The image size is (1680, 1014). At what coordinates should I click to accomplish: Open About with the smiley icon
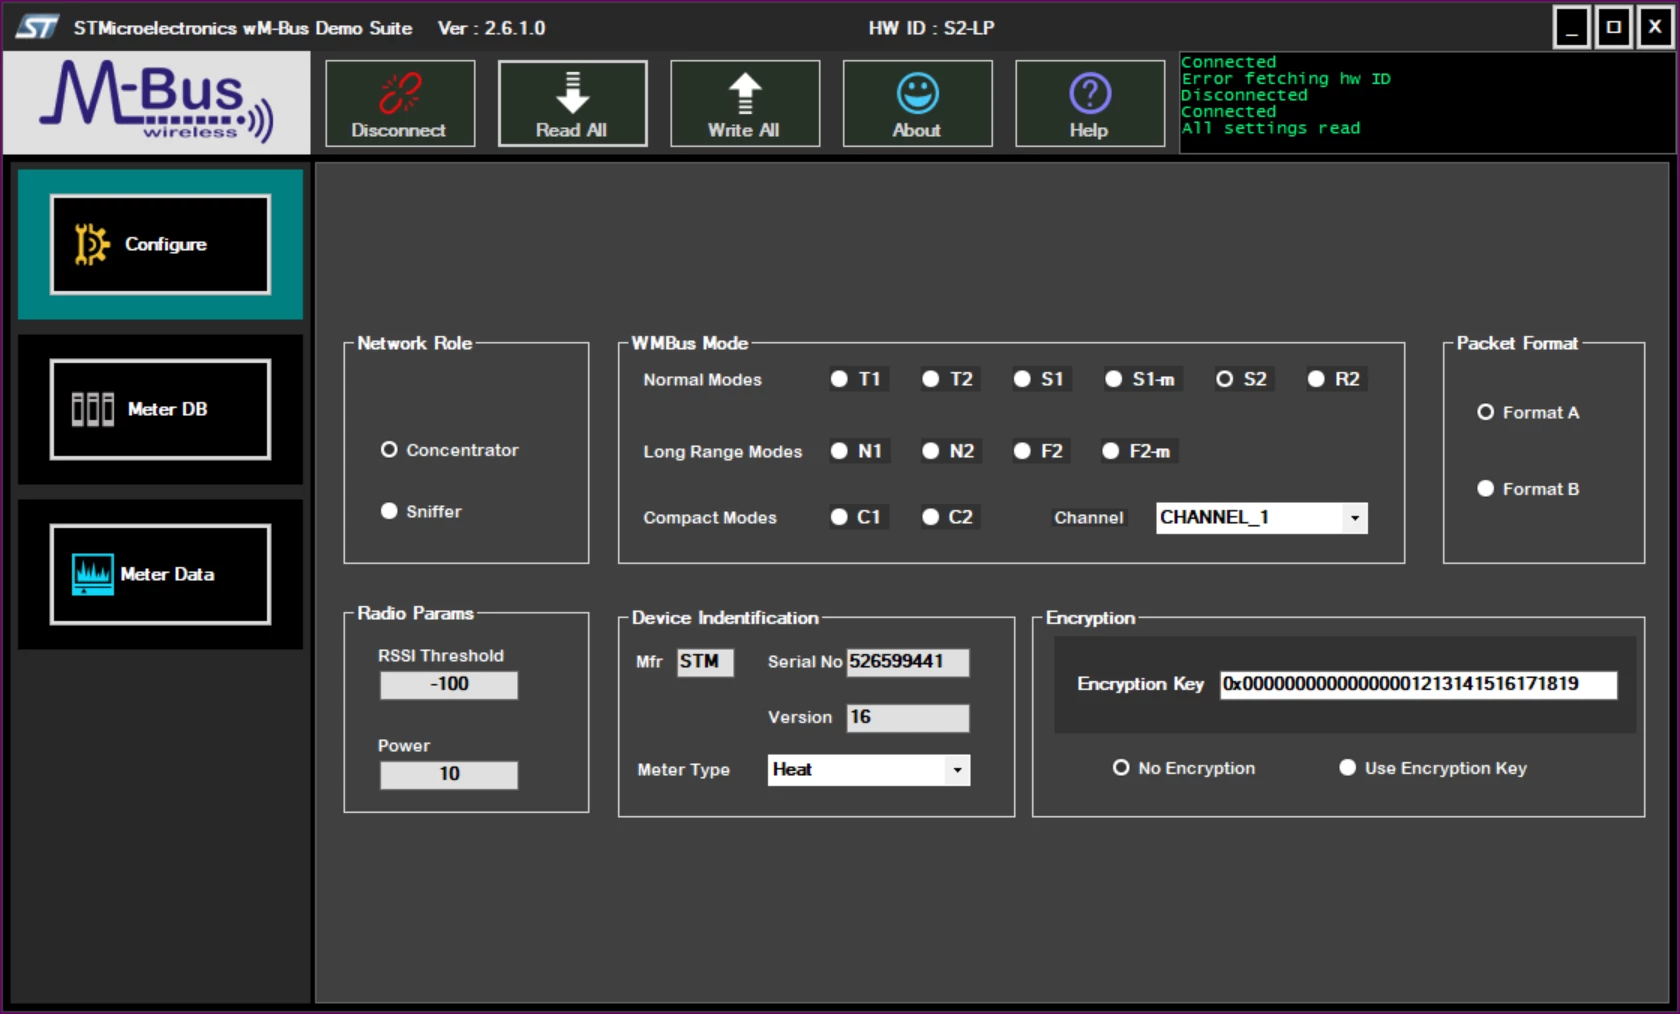917,94
